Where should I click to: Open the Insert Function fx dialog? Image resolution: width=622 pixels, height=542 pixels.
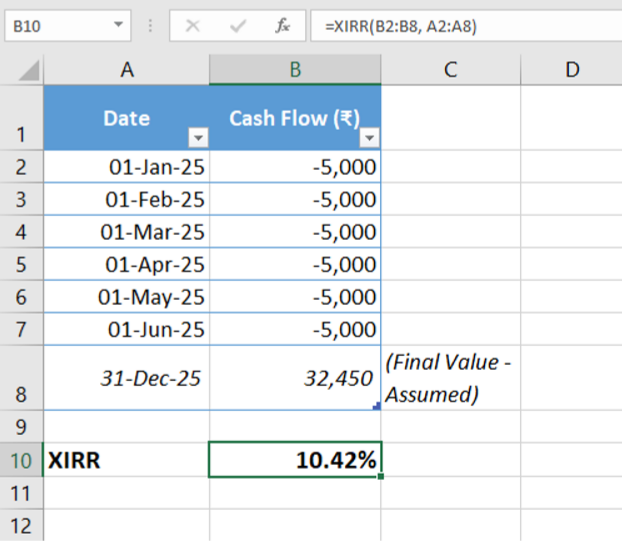tap(282, 26)
